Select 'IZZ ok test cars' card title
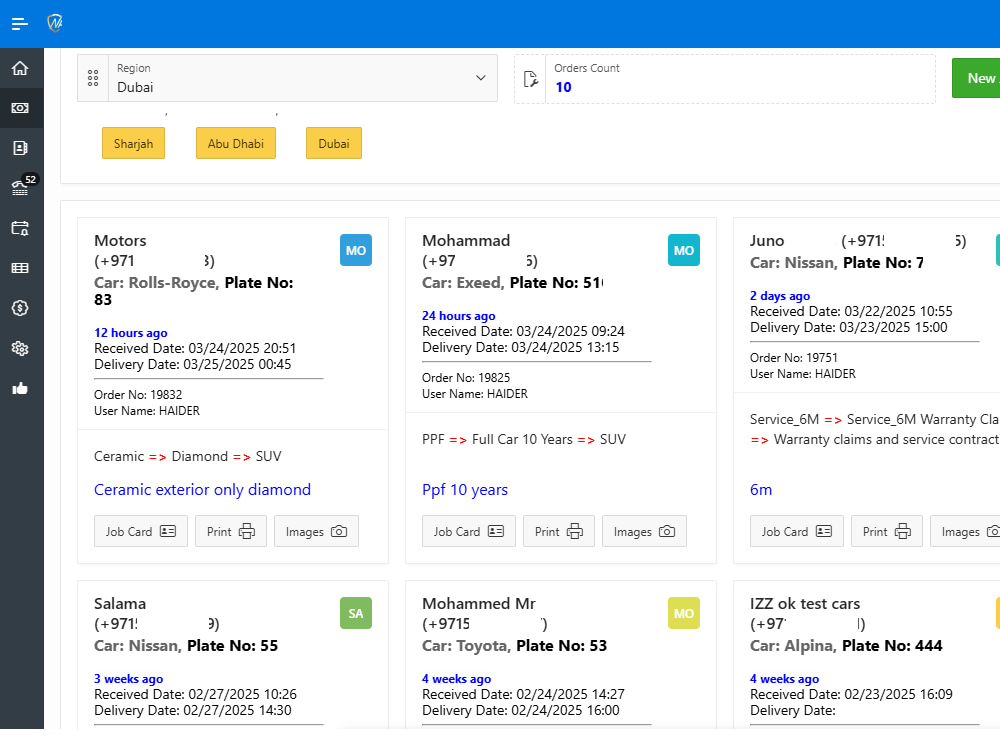The height and width of the screenshot is (750, 1000). point(805,603)
